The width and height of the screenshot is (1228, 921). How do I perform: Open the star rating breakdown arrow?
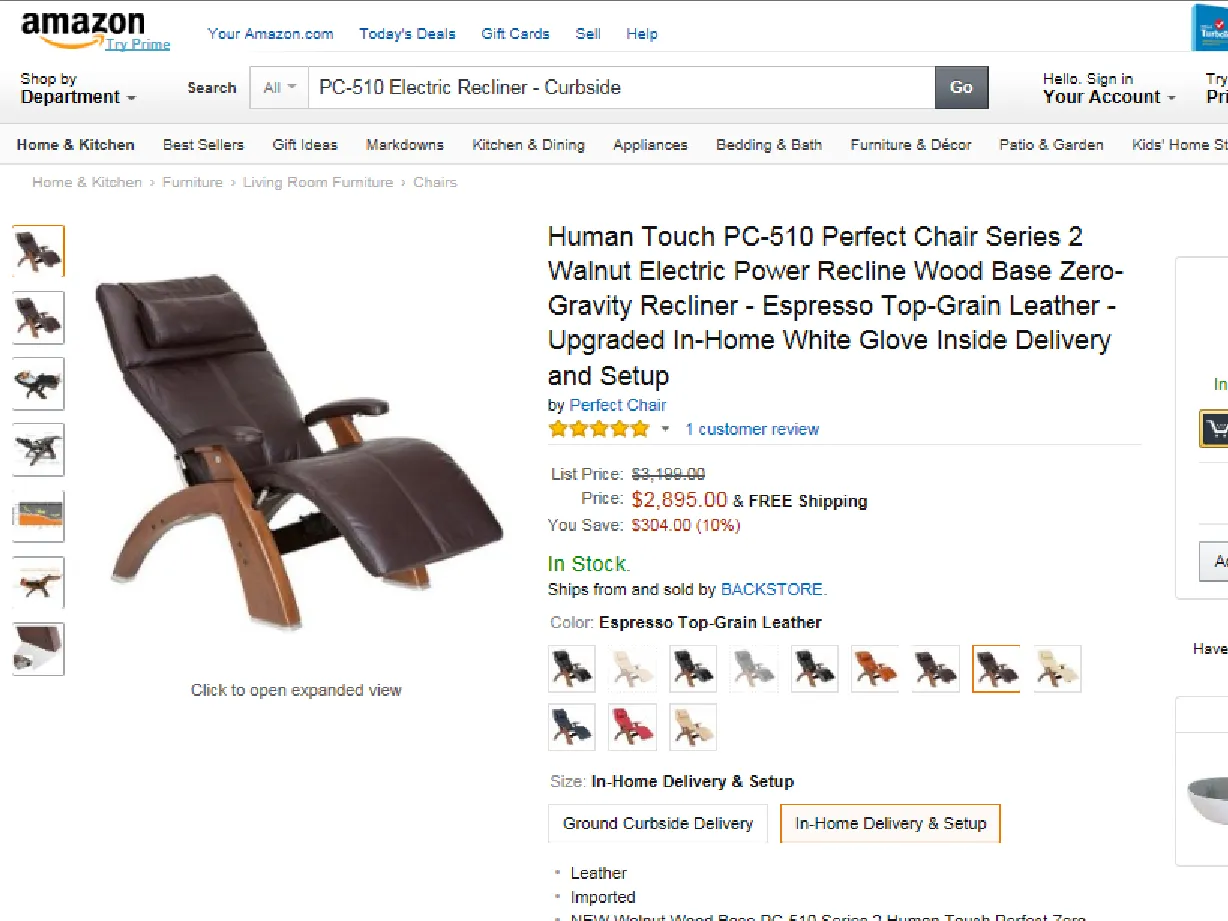(x=665, y=430)
